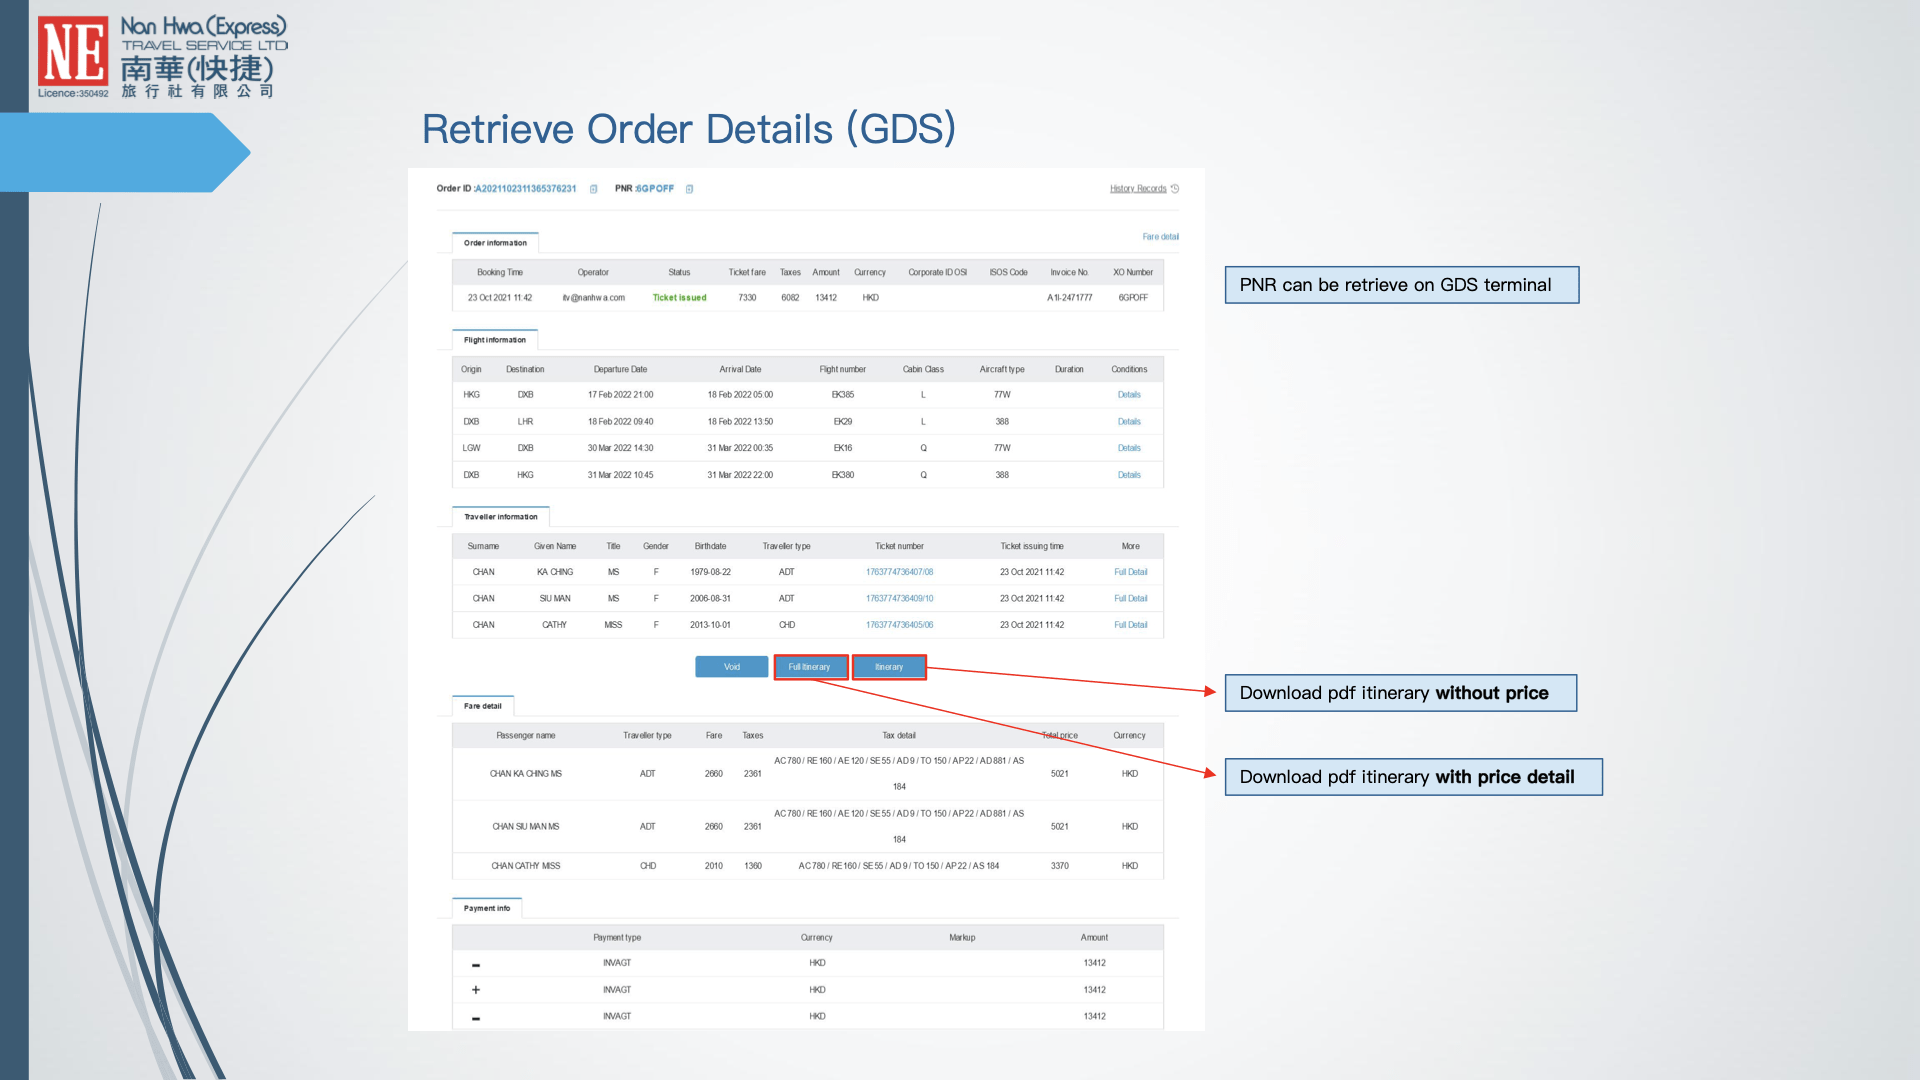Copy the Order ID using its copy icon
1920x1080 pixels.
[594, 188]
